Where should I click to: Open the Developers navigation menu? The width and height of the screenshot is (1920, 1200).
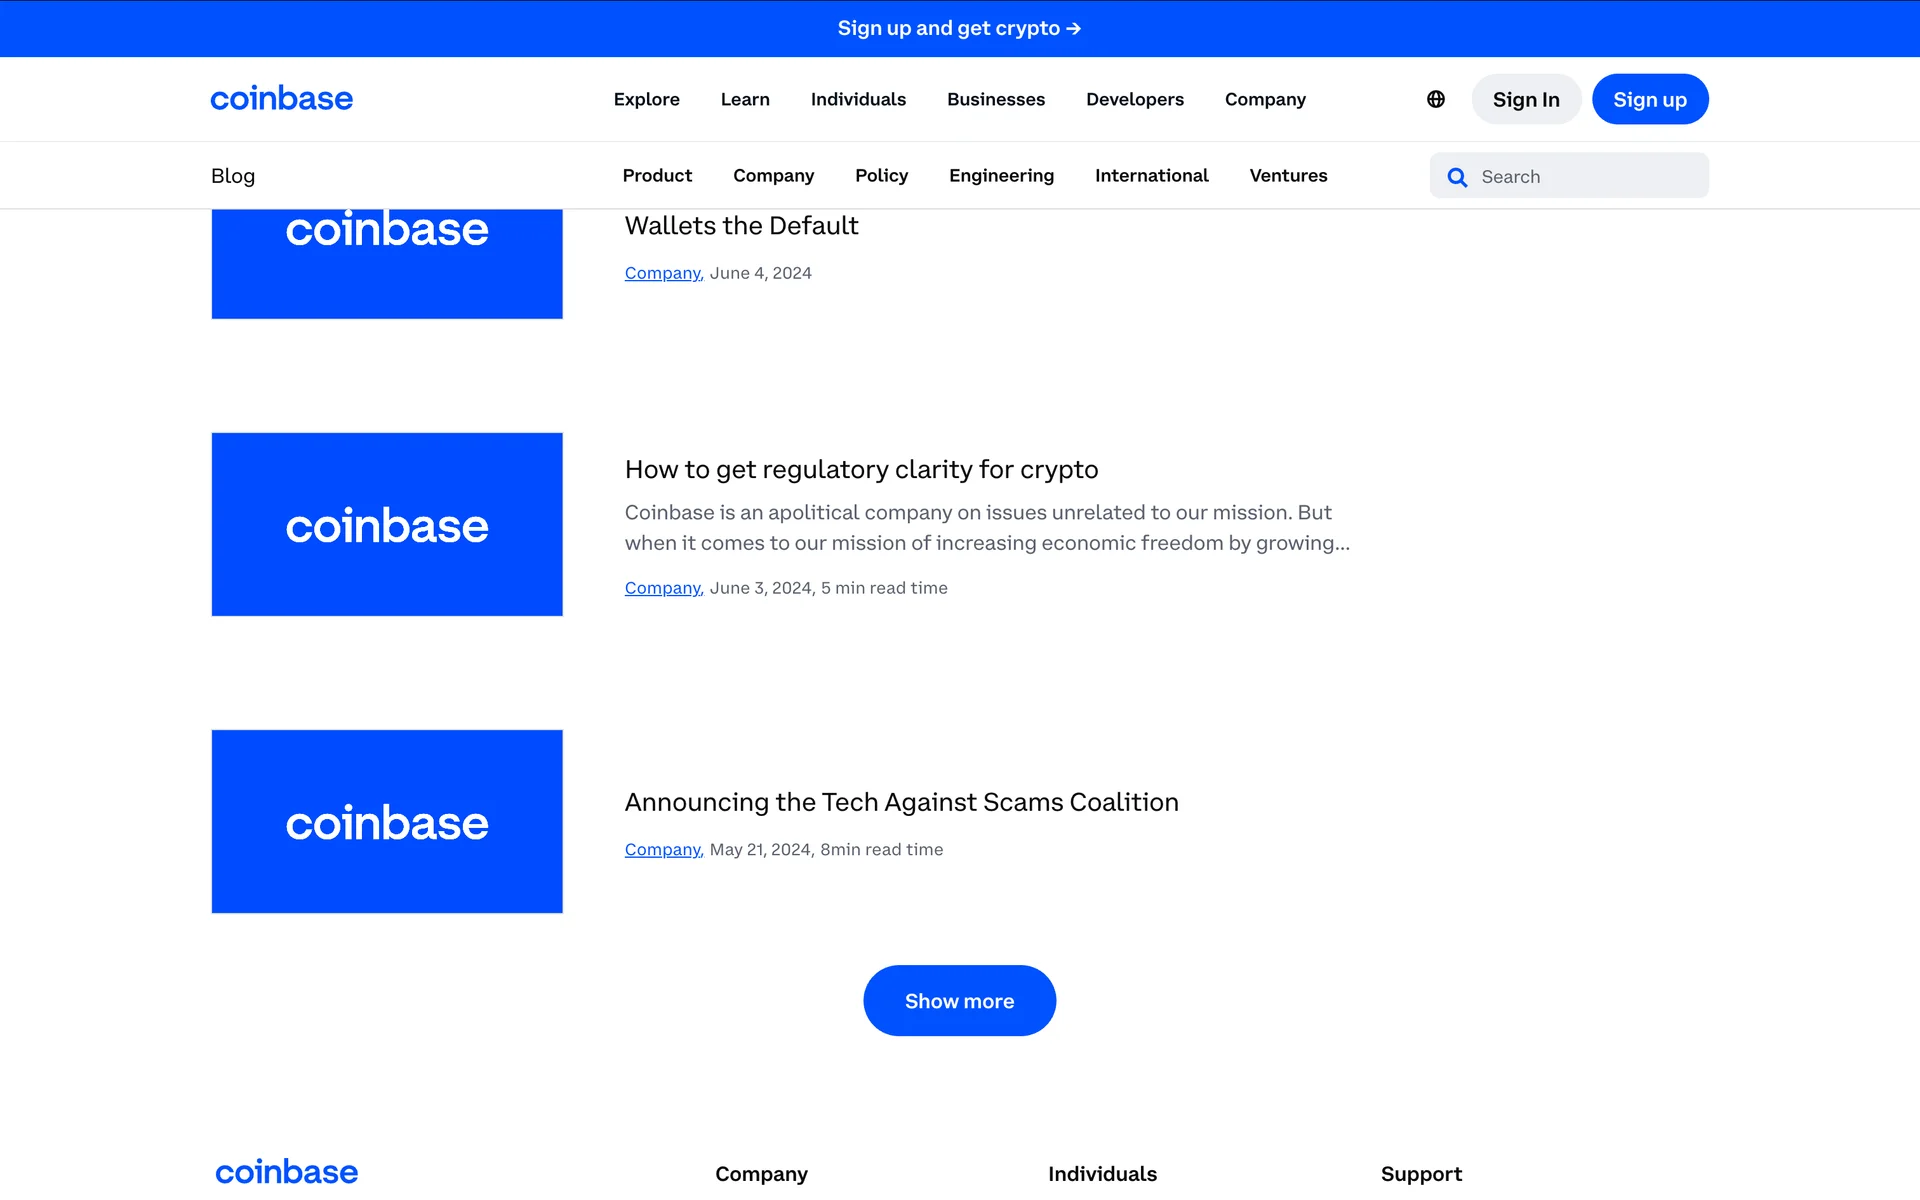click(x=1134, y=99)
